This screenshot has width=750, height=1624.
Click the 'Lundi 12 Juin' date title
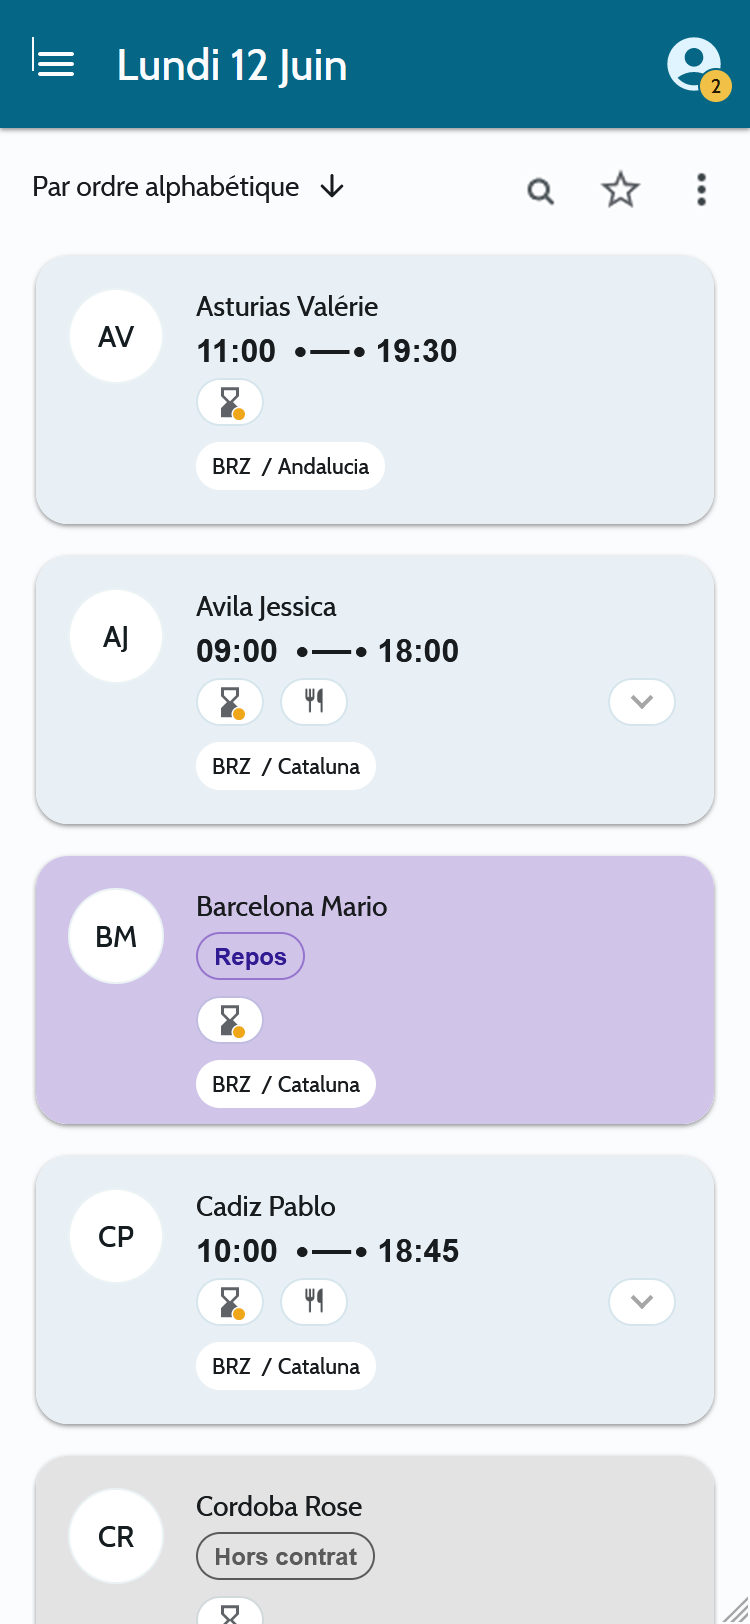pos(232,66)
